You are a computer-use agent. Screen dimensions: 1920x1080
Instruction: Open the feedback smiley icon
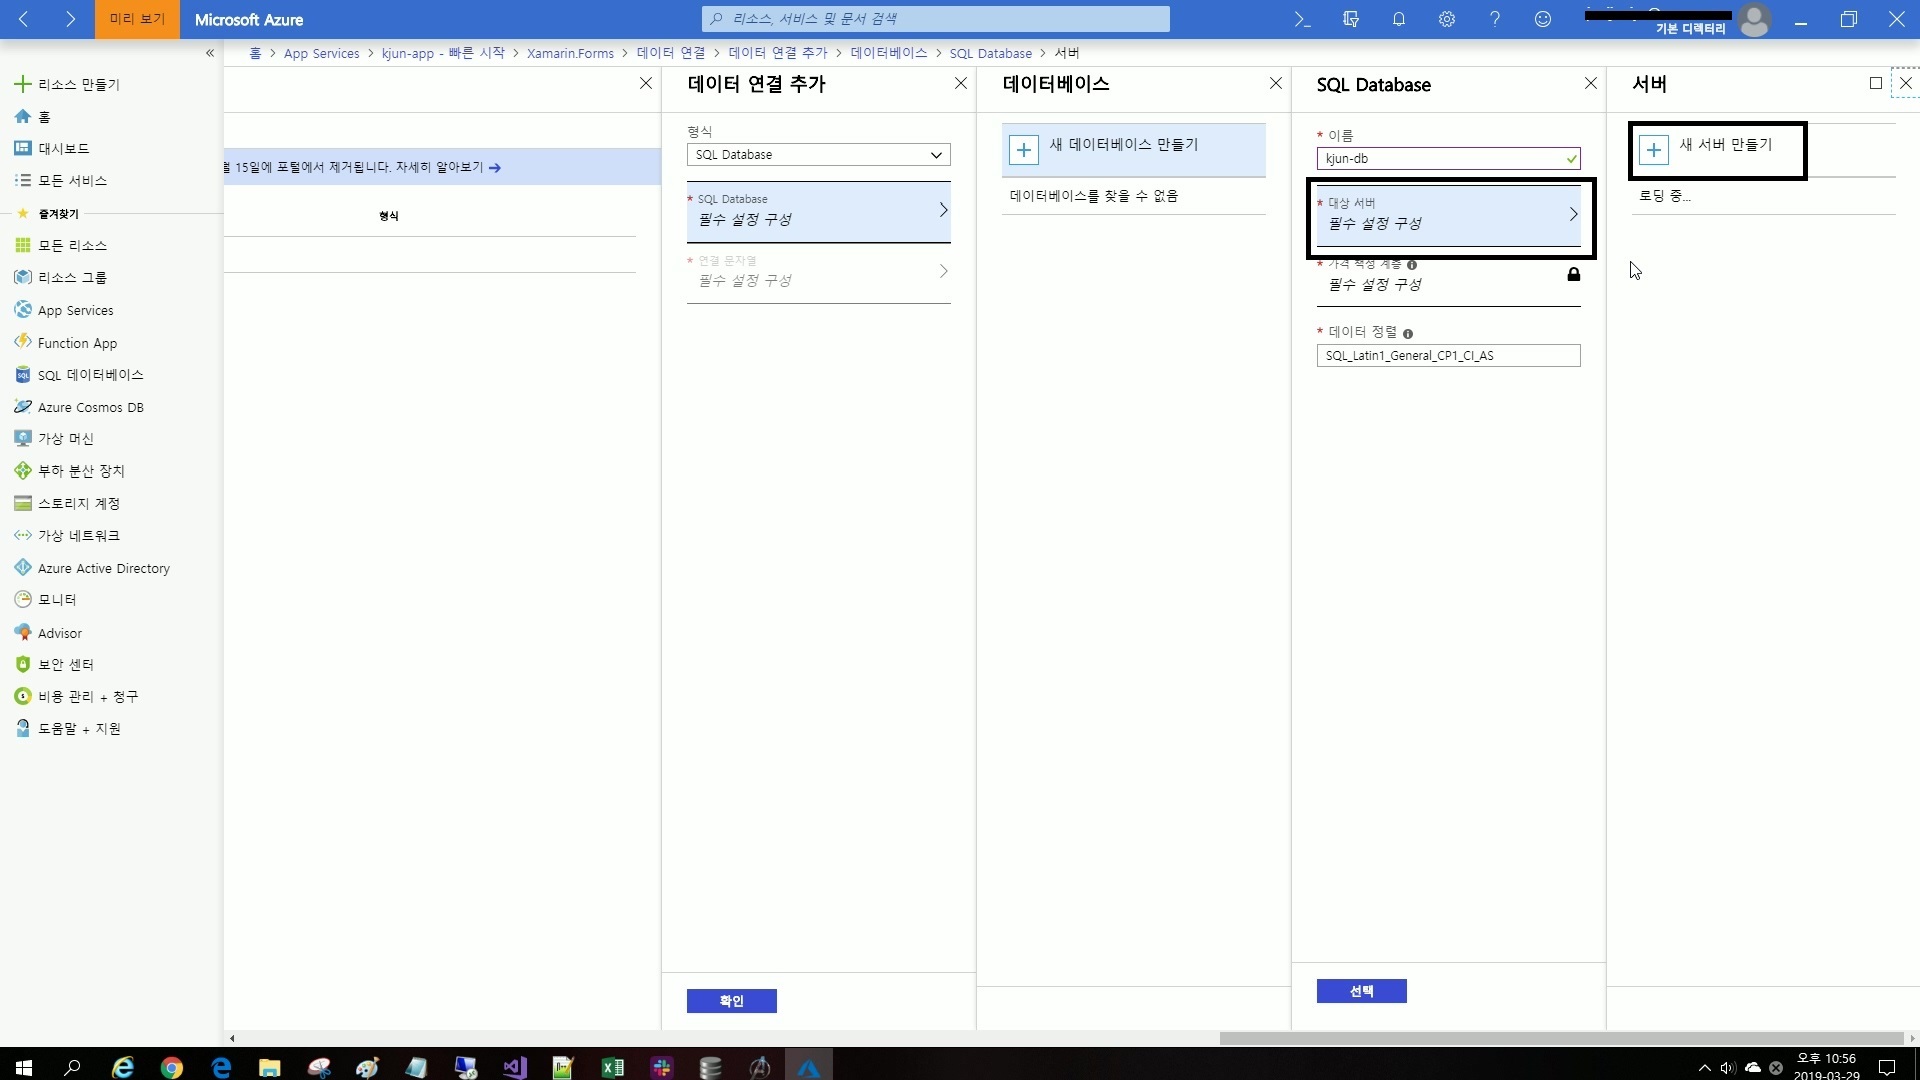(x=1543, y=19)
